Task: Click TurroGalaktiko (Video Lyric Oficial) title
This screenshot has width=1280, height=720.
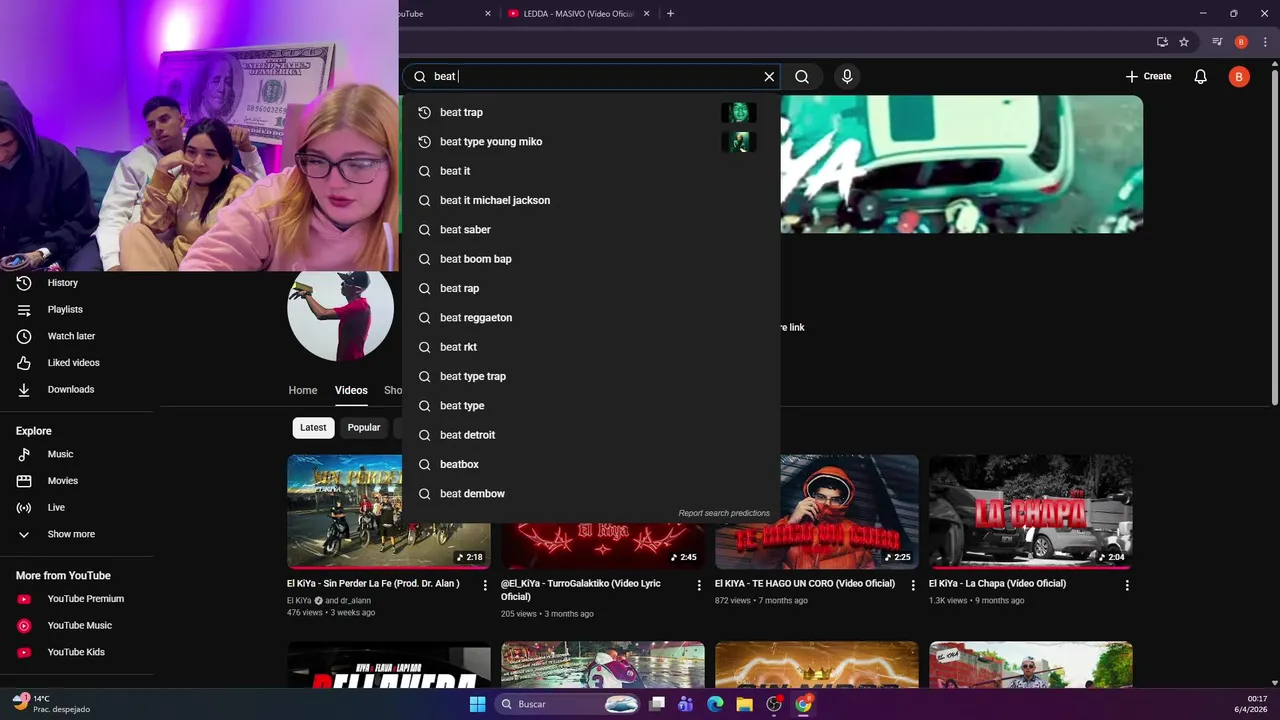Action: [581, 590]
